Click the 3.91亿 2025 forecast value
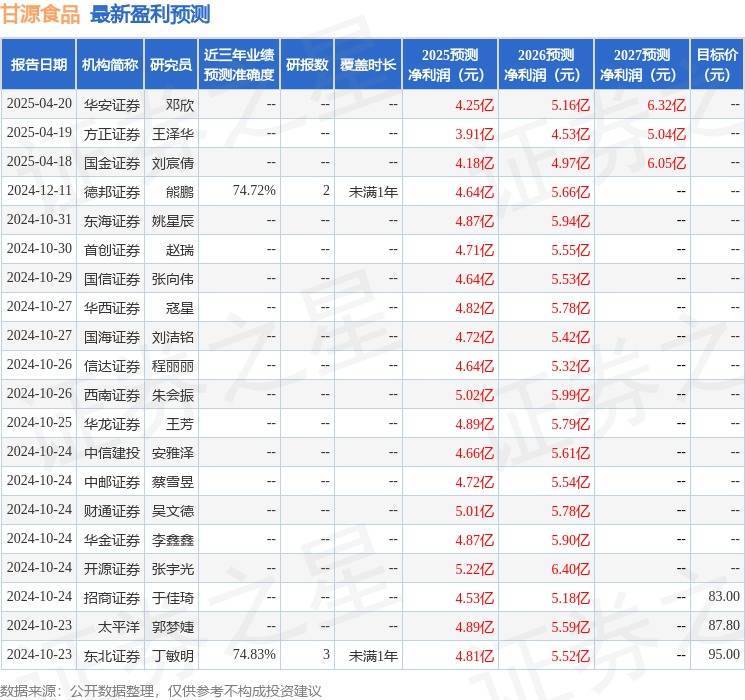Screen dimensions: 745x700 pyautogui.click(x=474, y=134)
